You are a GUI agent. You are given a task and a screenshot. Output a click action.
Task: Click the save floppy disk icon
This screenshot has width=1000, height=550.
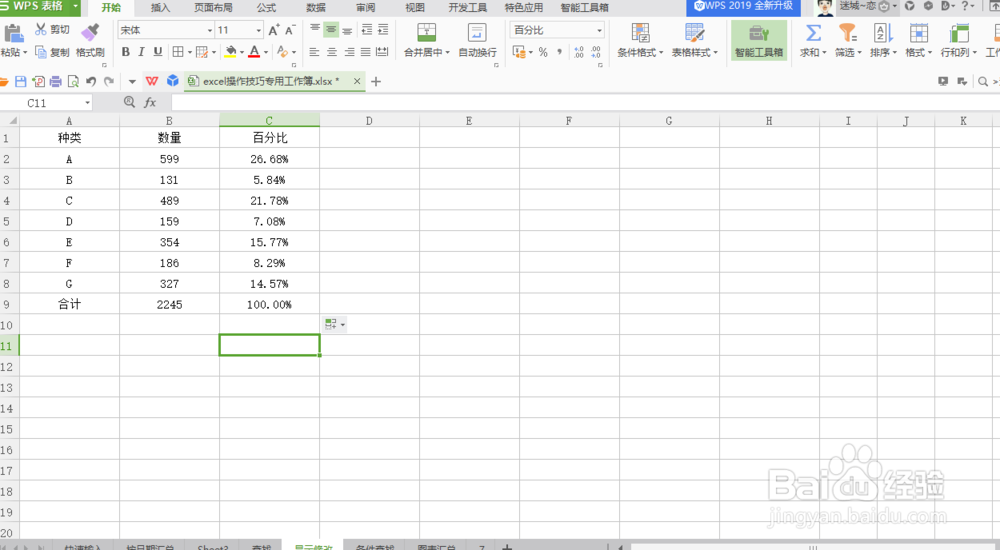(x=20, y=81)
